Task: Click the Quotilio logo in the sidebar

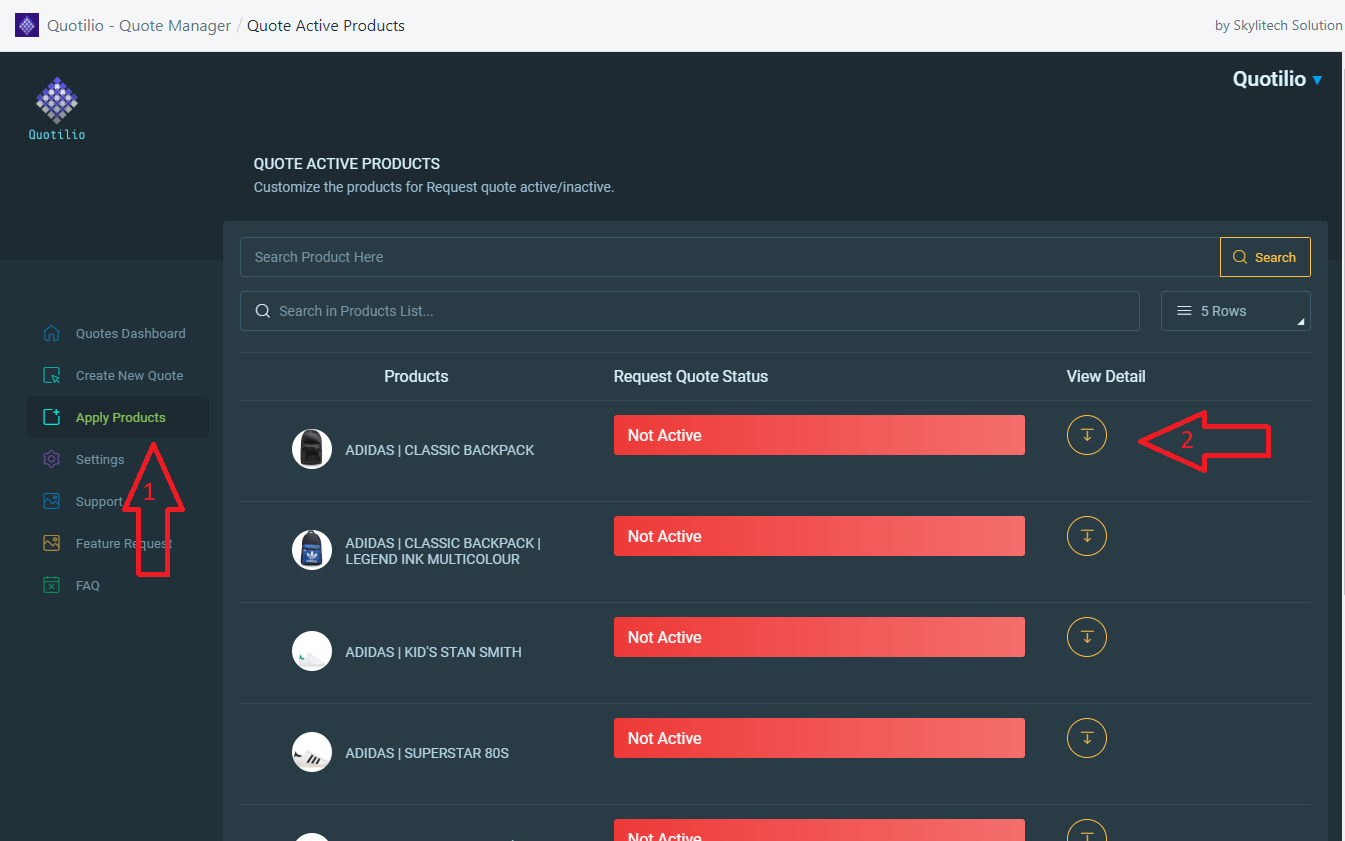Action: [x=57, y=109]
